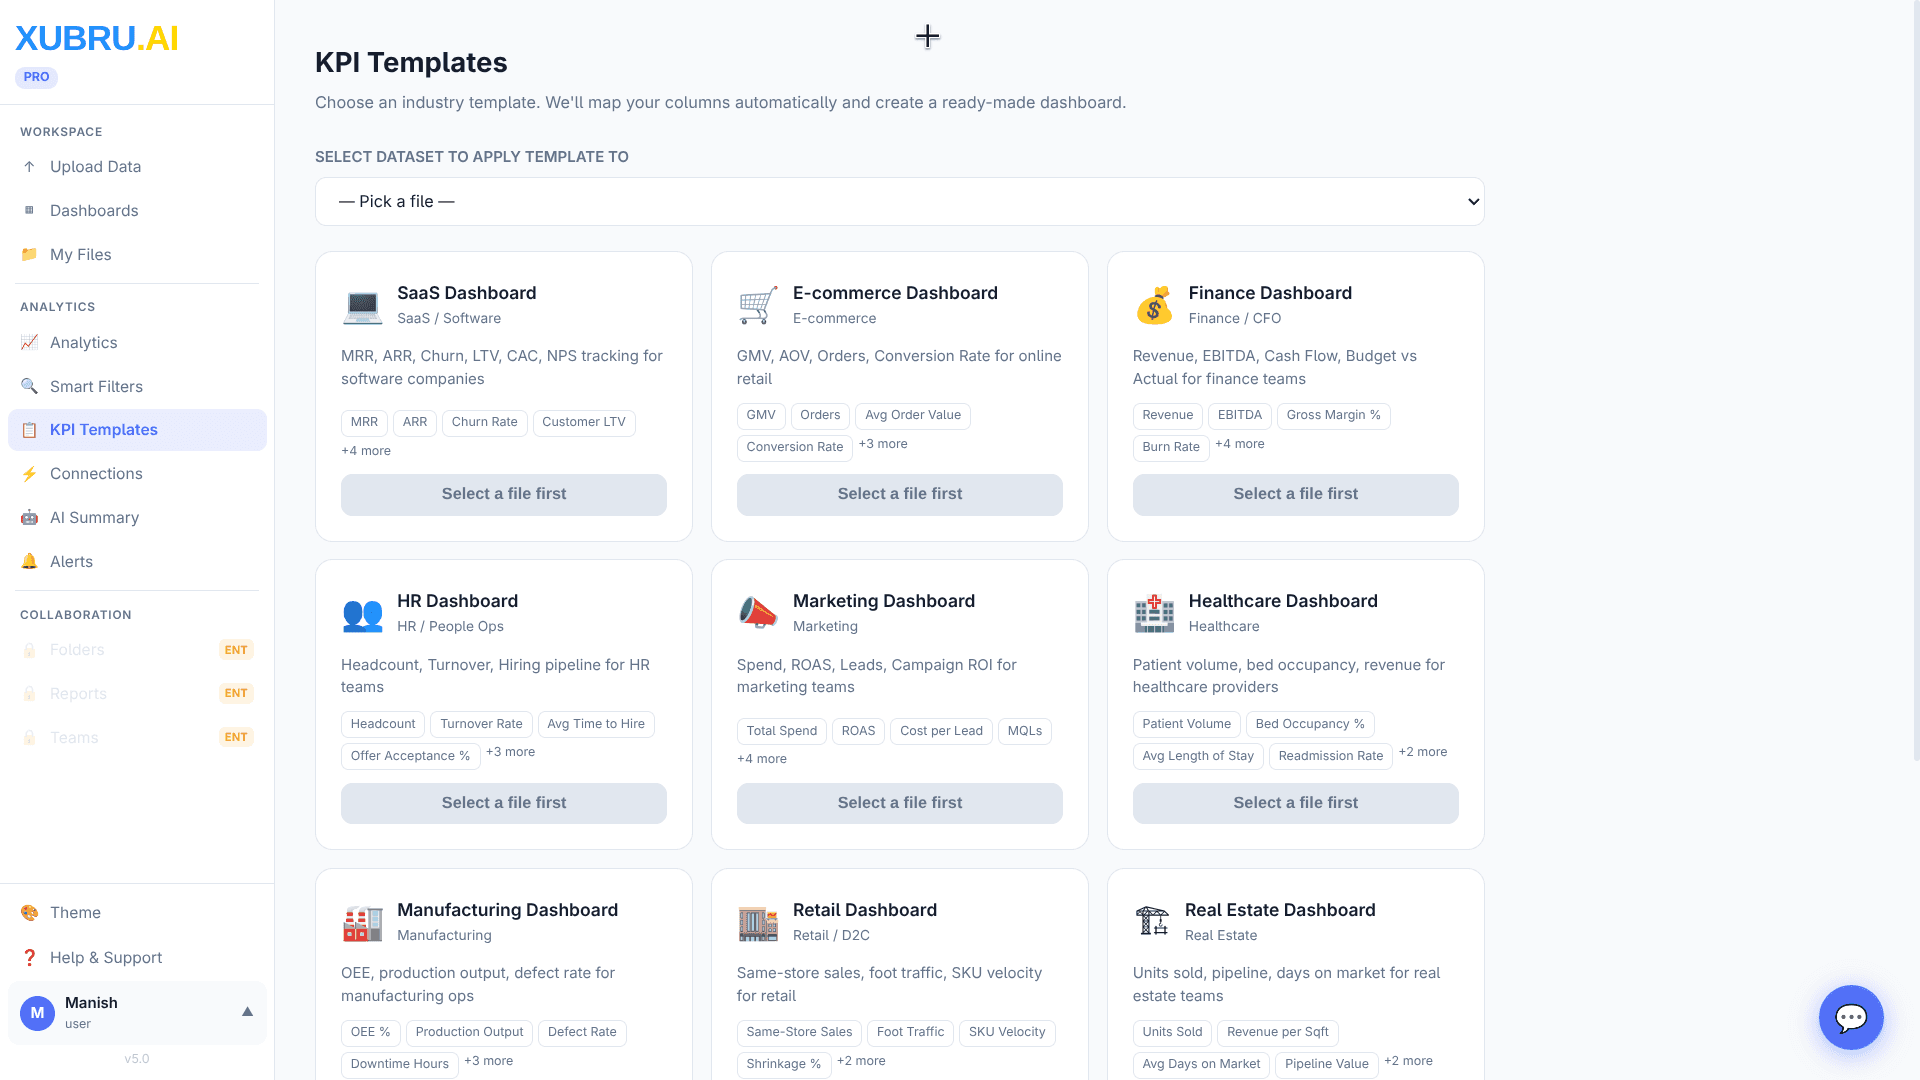
Task: Go to Dashboards in sidebar
Action: 137,211
